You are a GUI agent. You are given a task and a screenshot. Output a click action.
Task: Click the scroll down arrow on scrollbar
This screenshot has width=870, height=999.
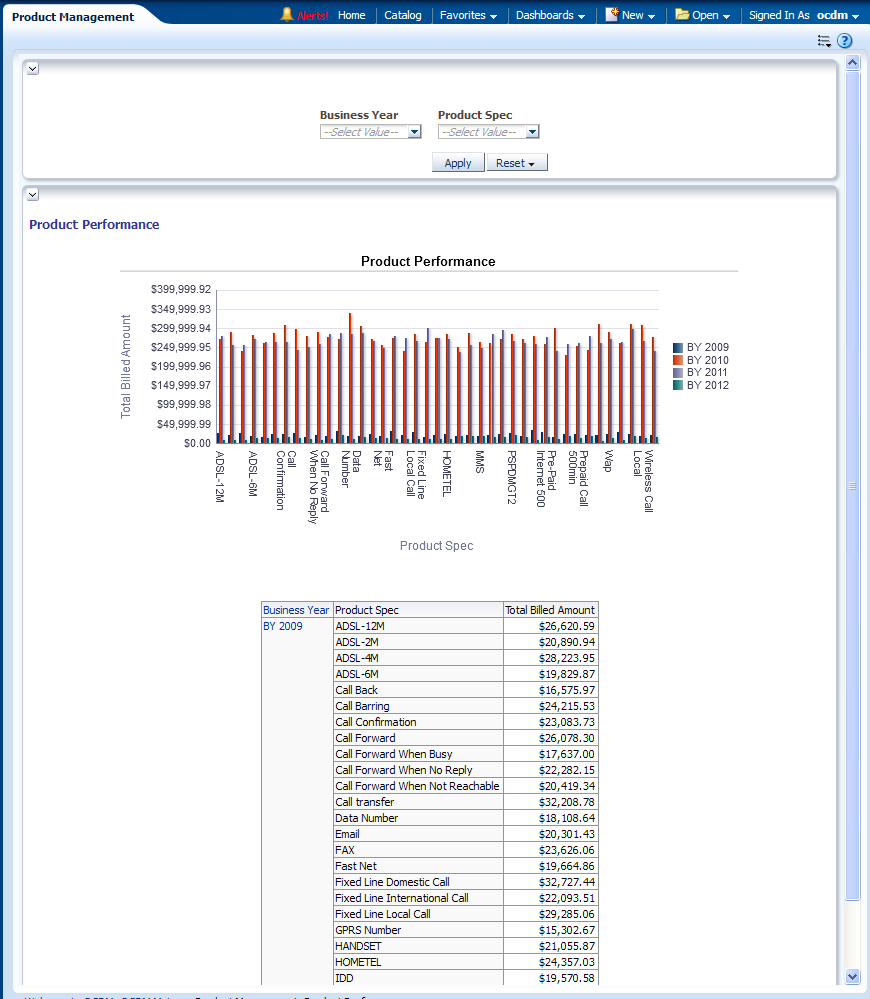(x=852, y=976)
